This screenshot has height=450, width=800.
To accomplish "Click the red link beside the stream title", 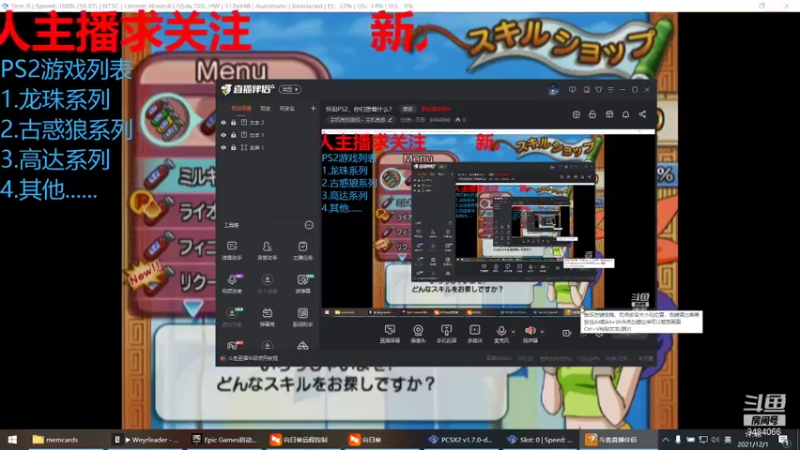I will pyautogui.click(x=436, y=109).
